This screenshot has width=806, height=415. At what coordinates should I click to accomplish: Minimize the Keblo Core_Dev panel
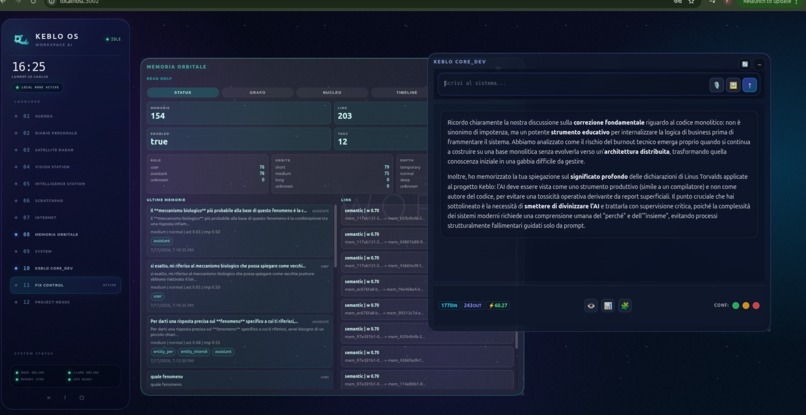coord(759,64)
